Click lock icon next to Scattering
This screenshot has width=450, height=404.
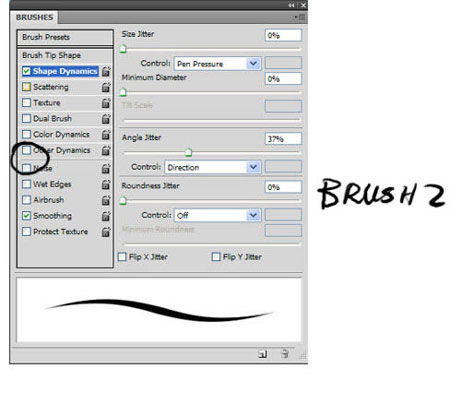point(106,87)
